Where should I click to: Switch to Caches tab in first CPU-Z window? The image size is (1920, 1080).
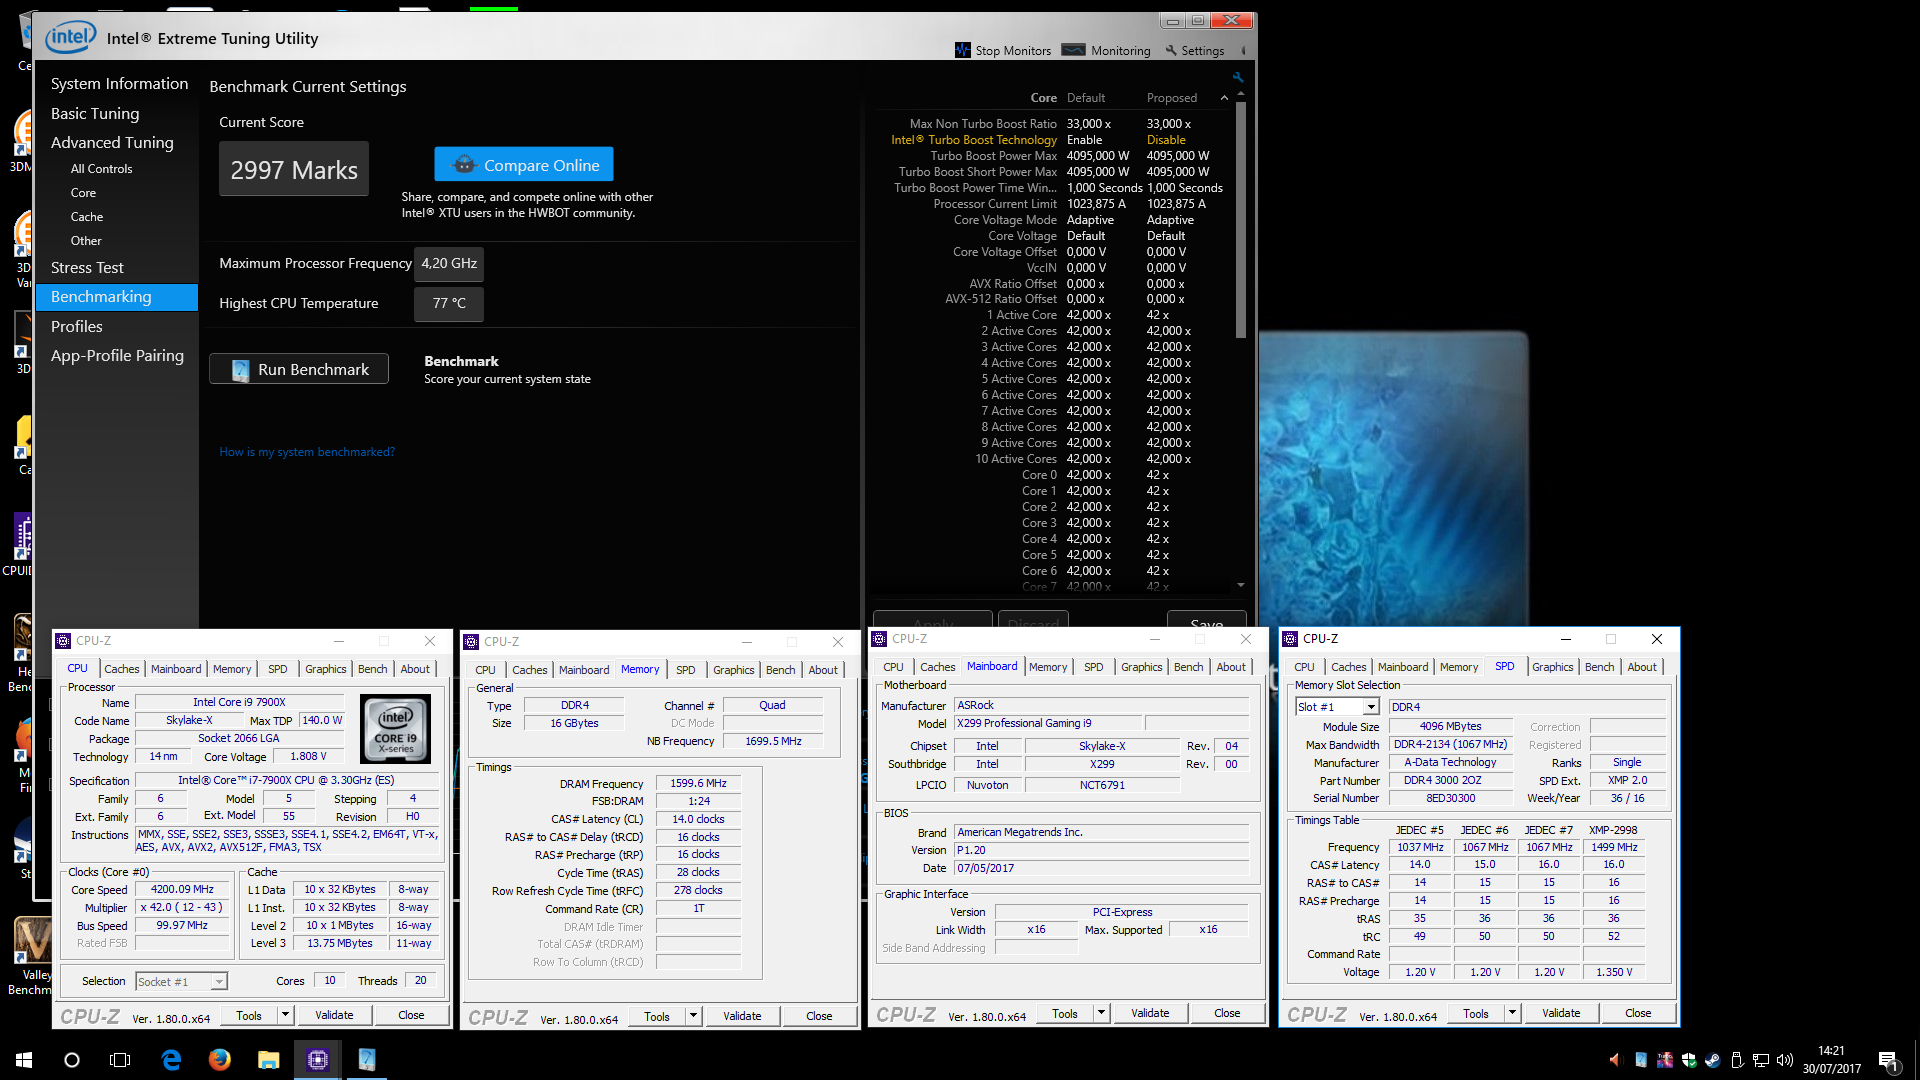tap(122, 669)
